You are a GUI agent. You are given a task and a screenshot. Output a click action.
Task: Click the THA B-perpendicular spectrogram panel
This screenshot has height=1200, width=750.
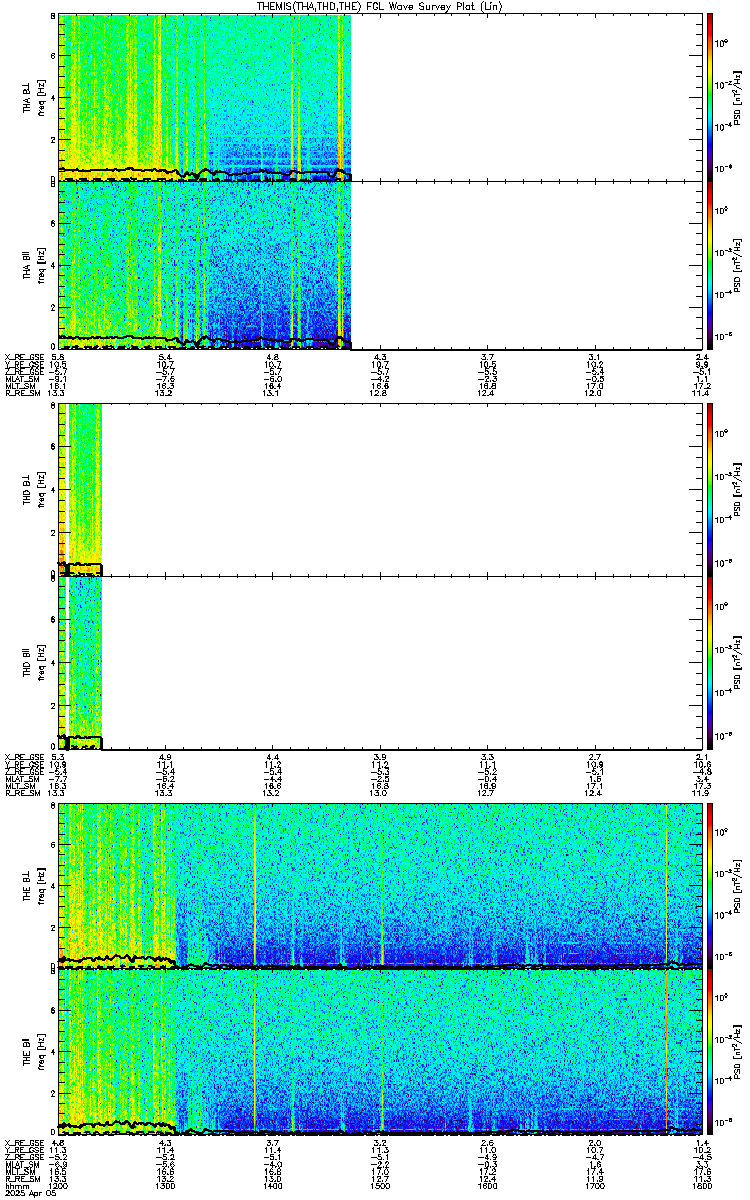click(381, 98)
